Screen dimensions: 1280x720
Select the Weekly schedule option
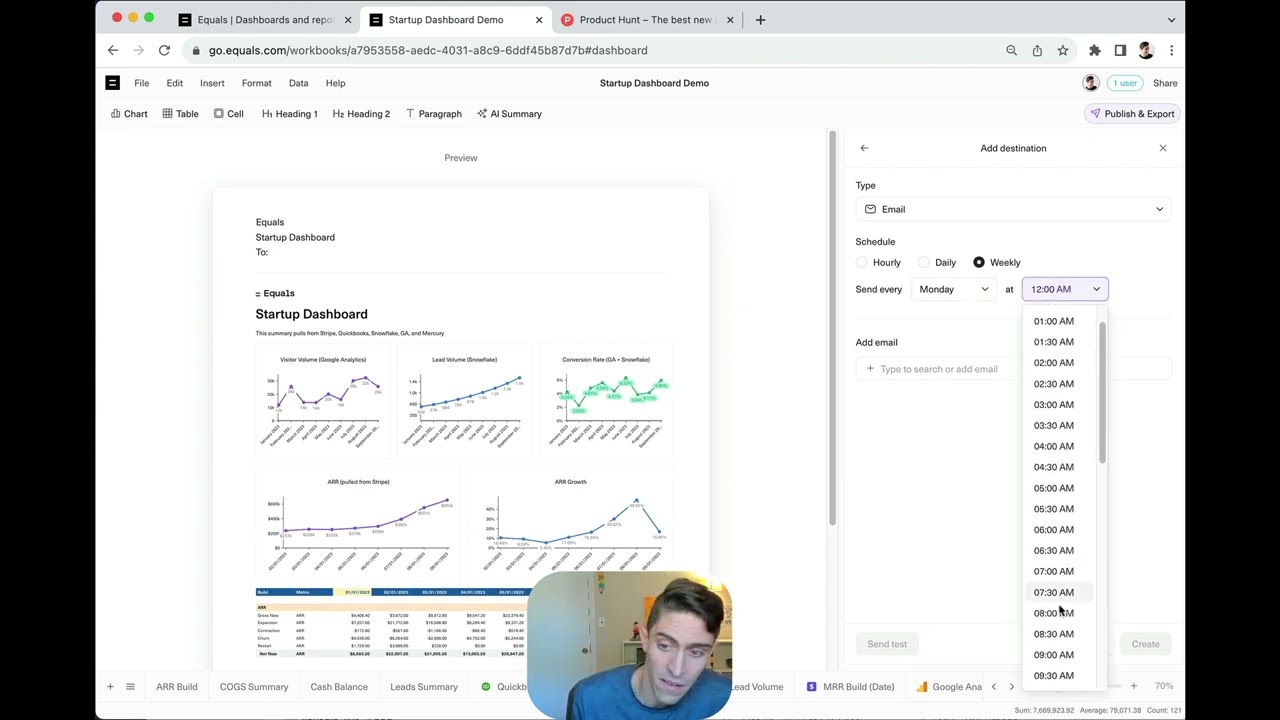pyautogui.click(x=997, y=262)
